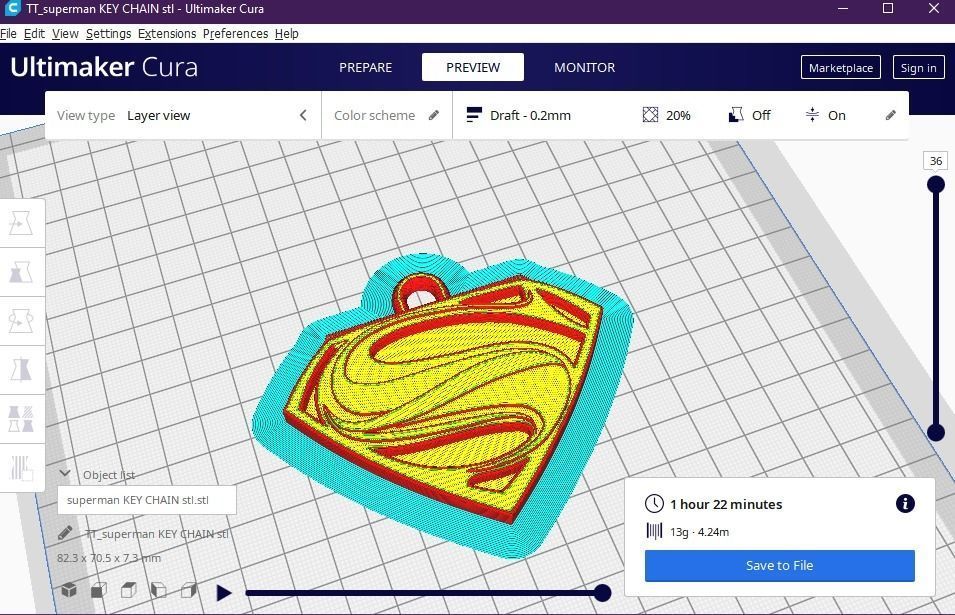
Task: Switch to 3D perspective view cube
Action: [x=69, y=589]
